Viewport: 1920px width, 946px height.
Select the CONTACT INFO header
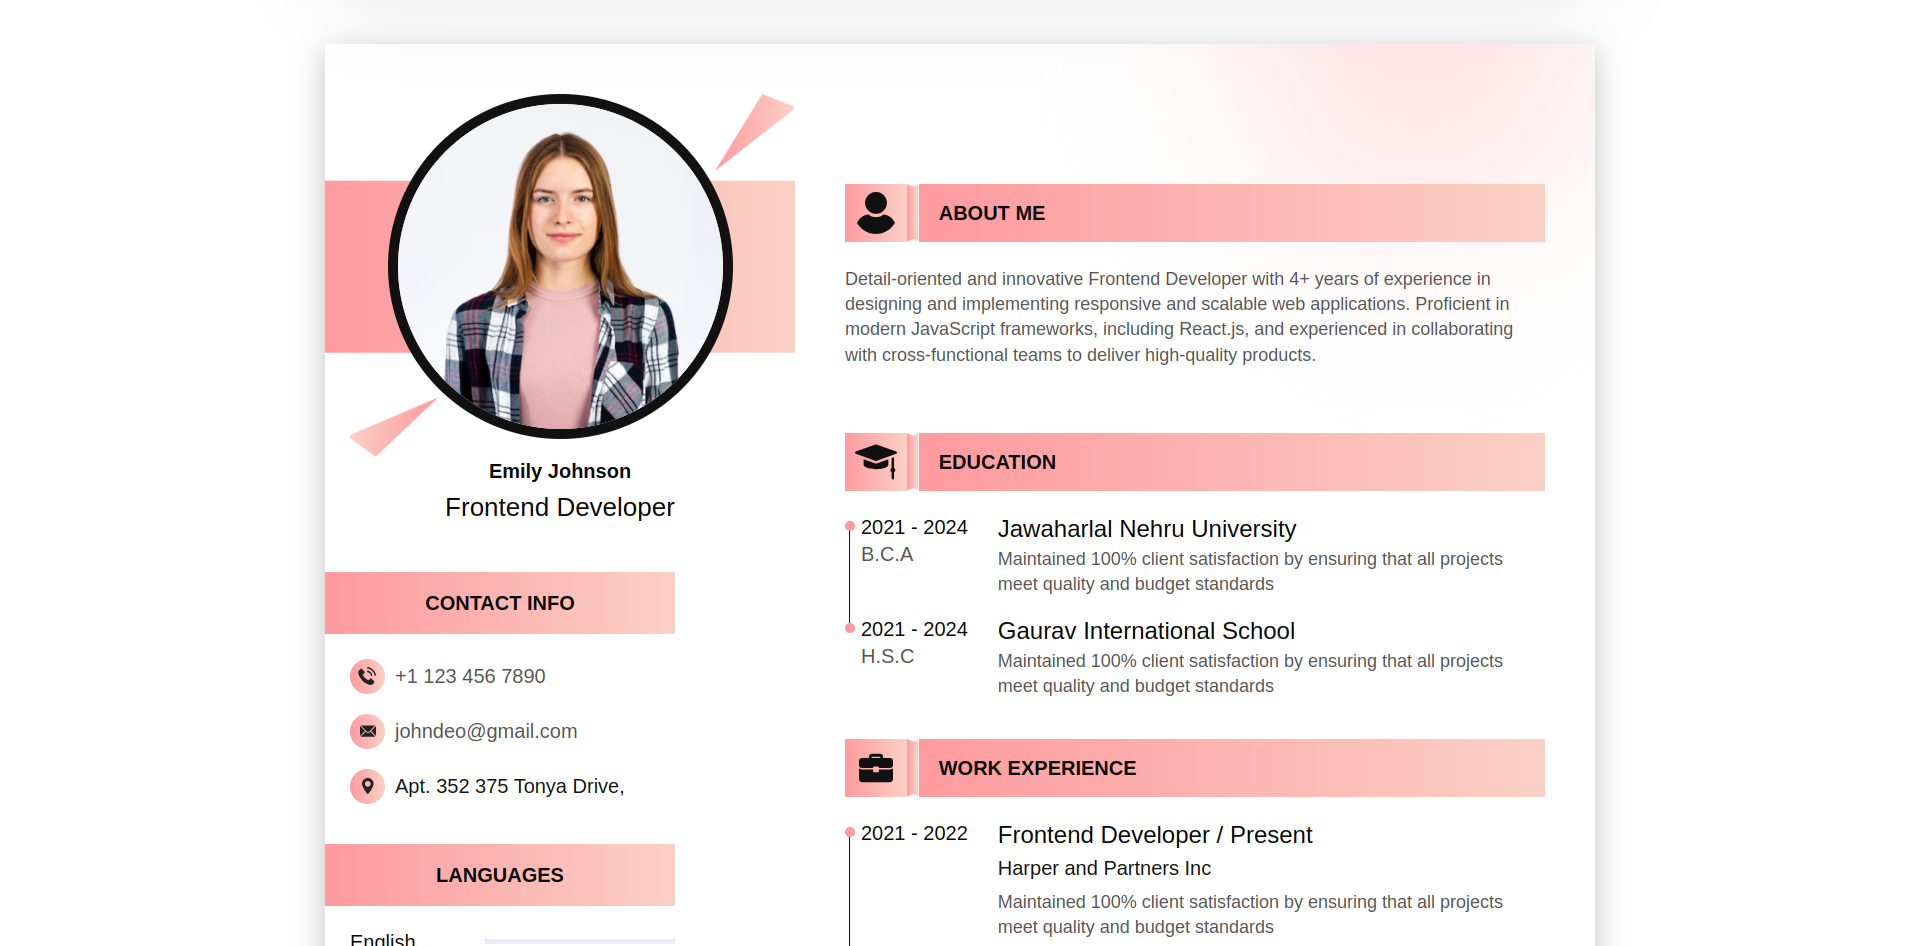500,603
